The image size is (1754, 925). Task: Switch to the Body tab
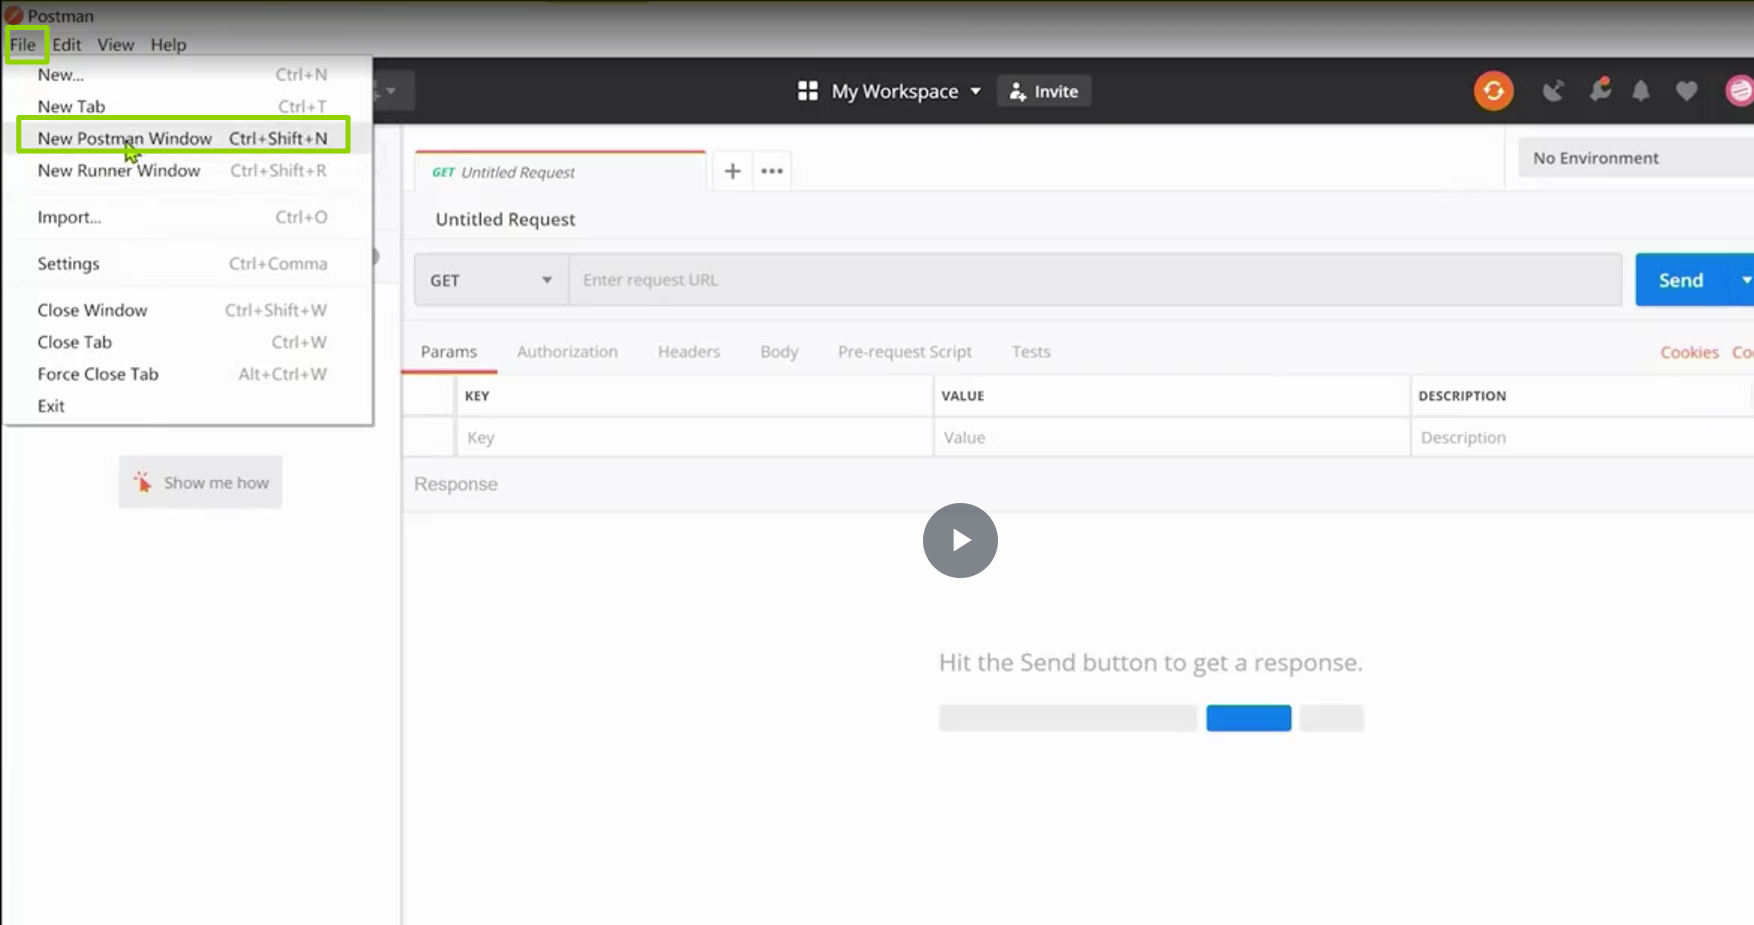pyautogui.click(x=779, y=352)
